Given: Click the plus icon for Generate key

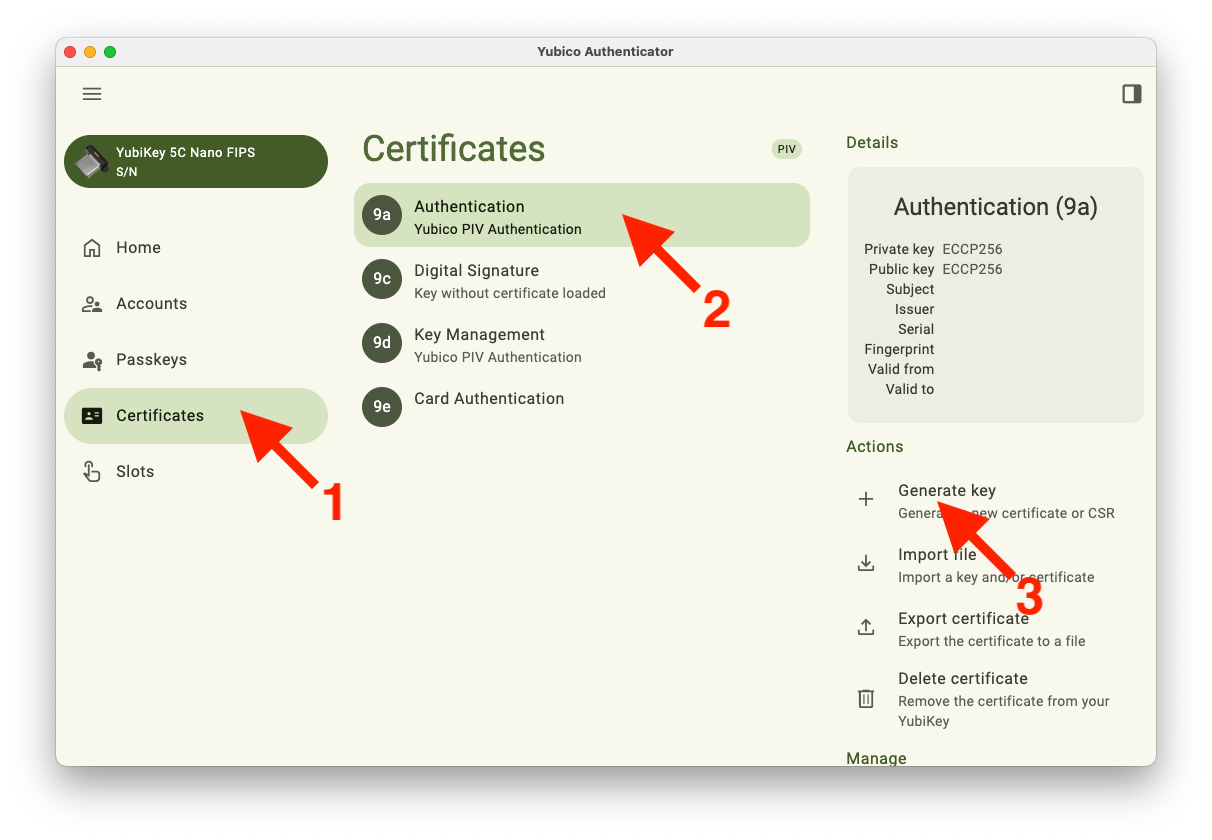Looking at the screenshot, I should 866,499.
